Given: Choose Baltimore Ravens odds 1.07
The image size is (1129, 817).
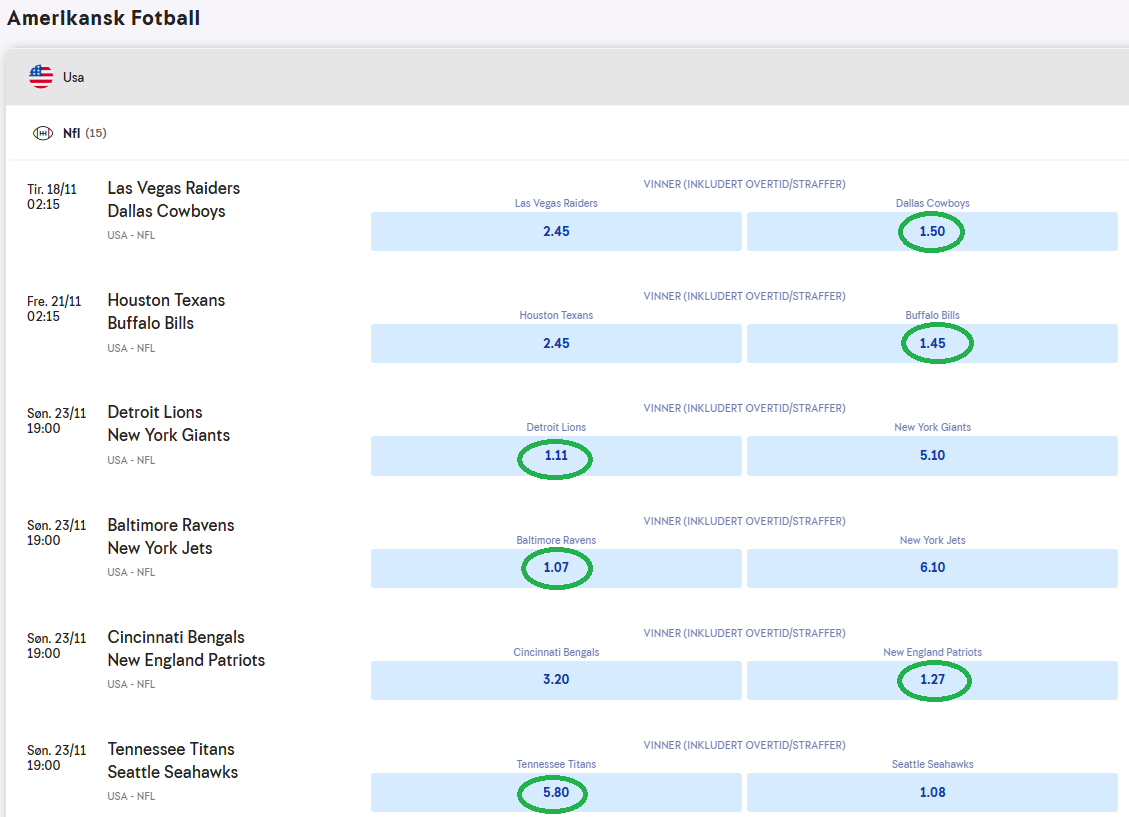Looking at the screenshot, I should click(x=556, y=568).
